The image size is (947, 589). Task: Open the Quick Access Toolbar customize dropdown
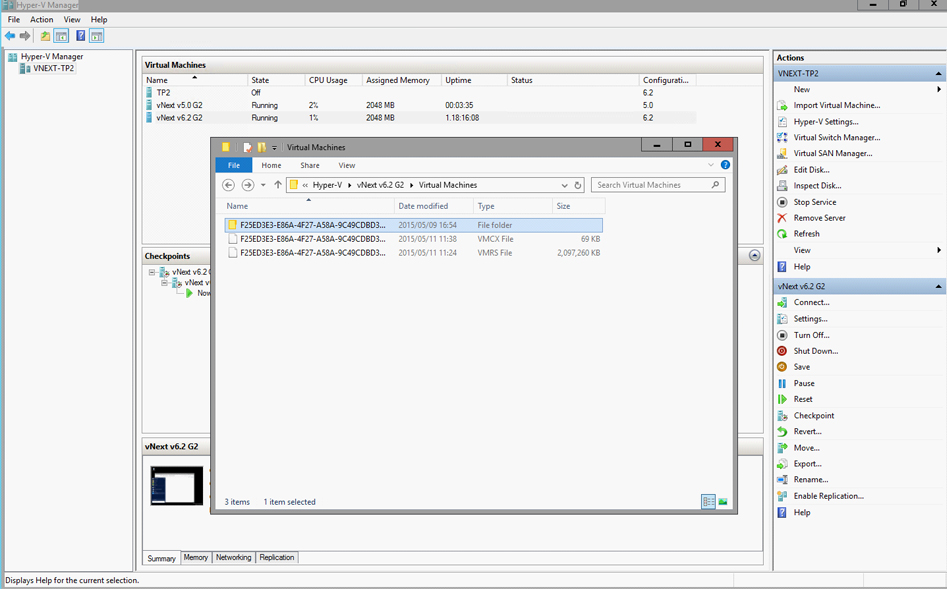(274, 147)
